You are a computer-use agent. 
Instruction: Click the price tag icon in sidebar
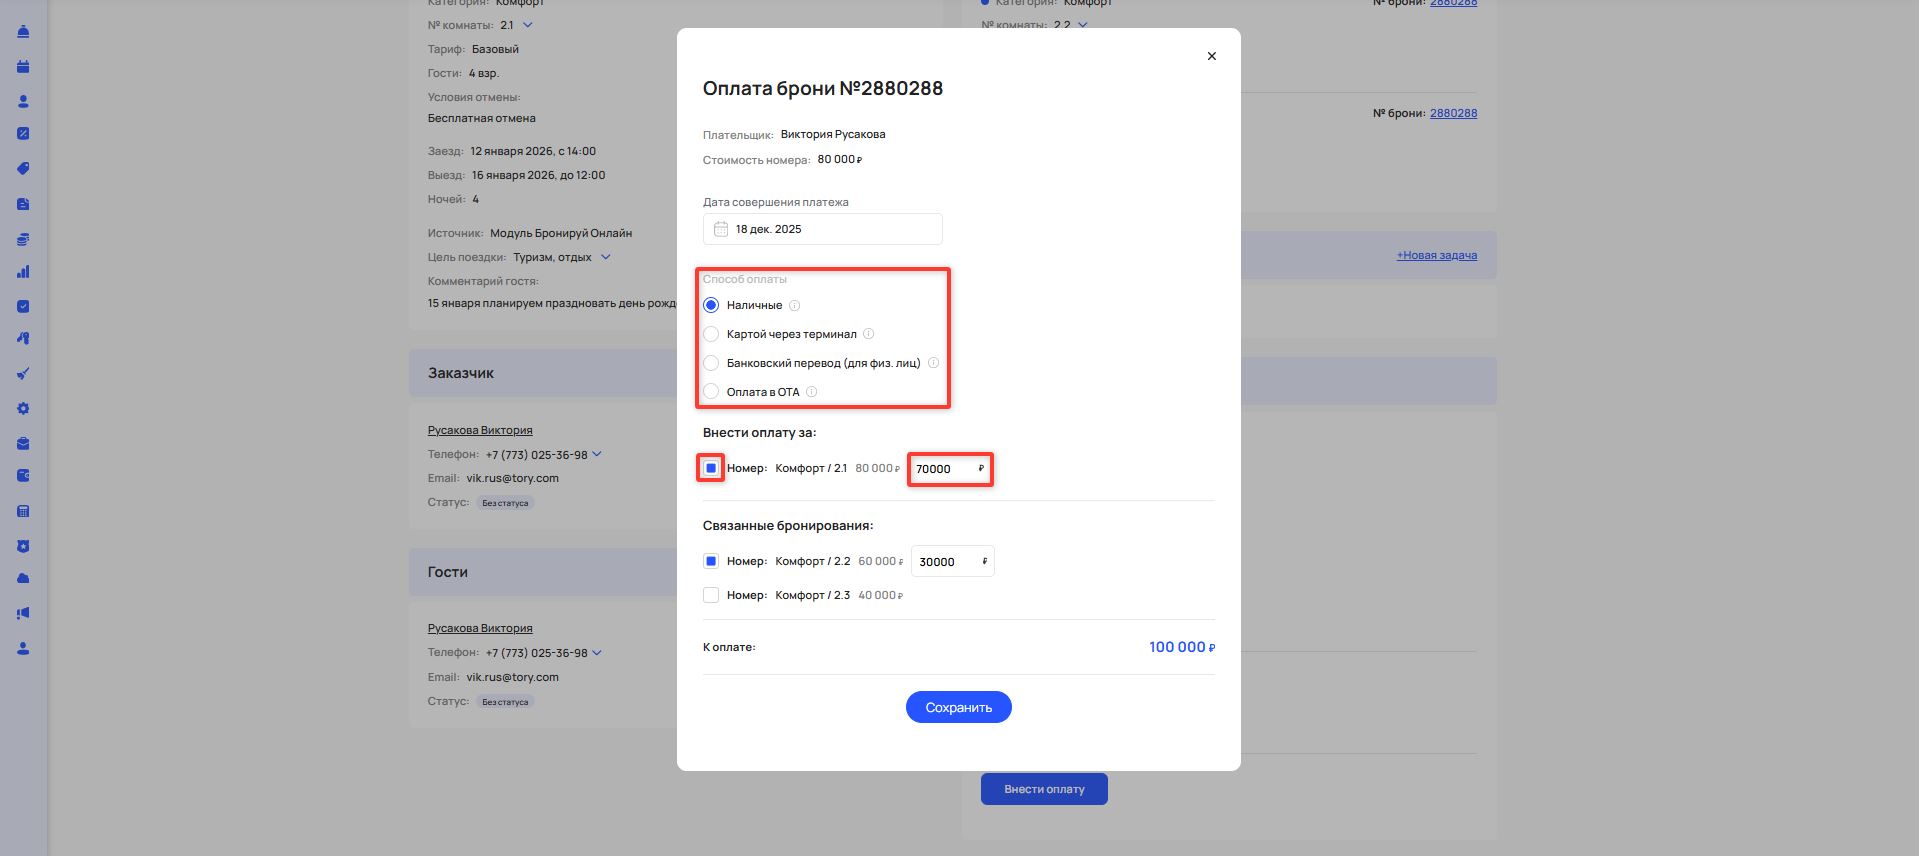(x=23, y=169)
